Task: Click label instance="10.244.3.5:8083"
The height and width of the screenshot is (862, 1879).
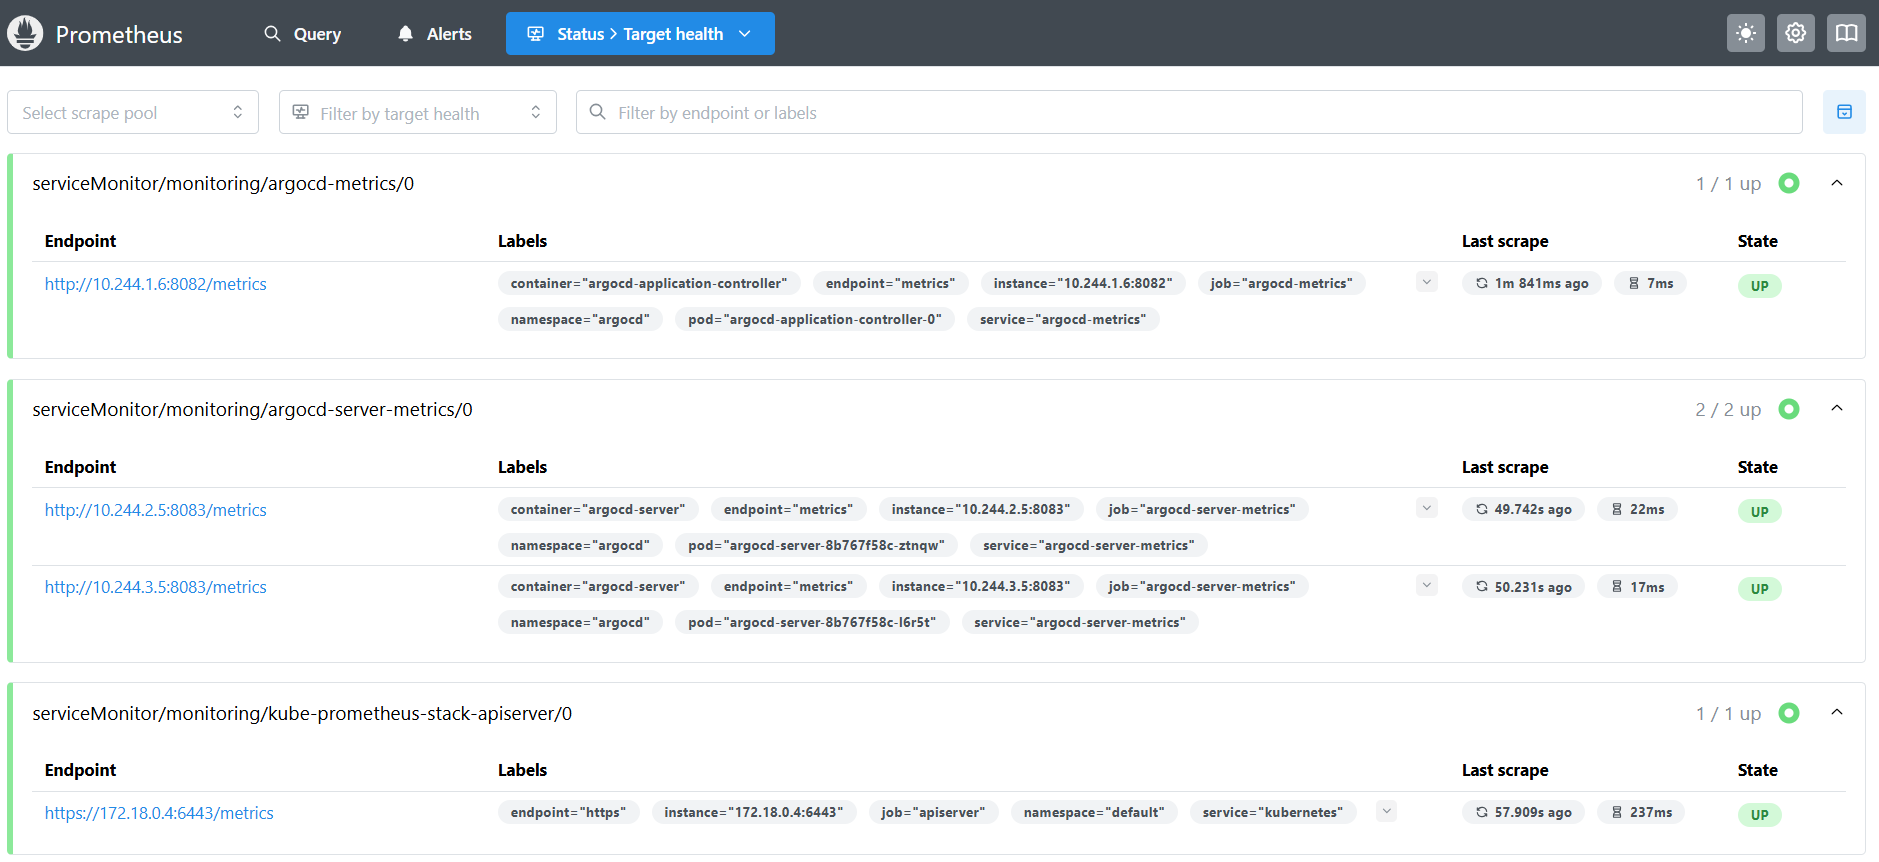Action: (981, 586)
